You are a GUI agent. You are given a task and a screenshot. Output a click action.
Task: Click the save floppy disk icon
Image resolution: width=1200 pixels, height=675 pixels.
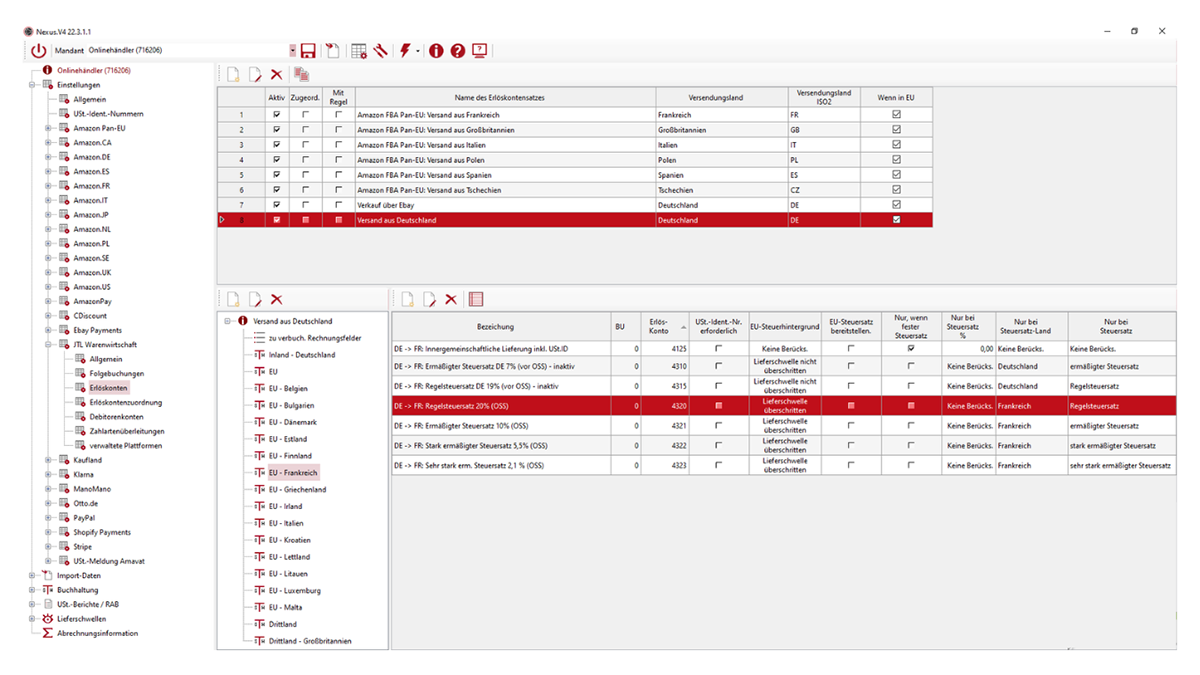point(308,51)
